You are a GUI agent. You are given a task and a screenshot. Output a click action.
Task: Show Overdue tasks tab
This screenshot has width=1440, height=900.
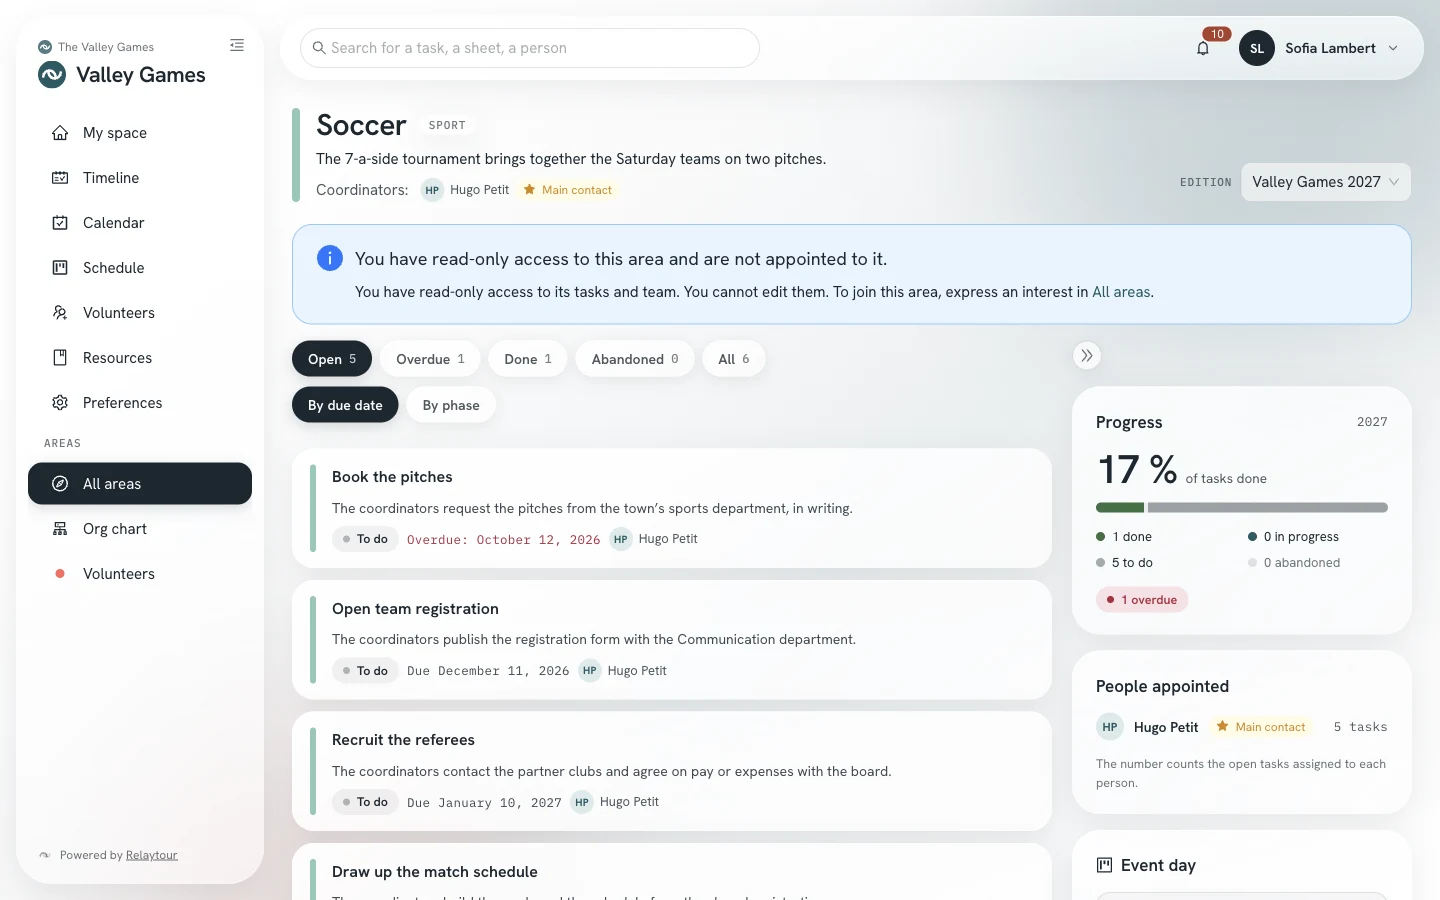[x=430, y=359]
